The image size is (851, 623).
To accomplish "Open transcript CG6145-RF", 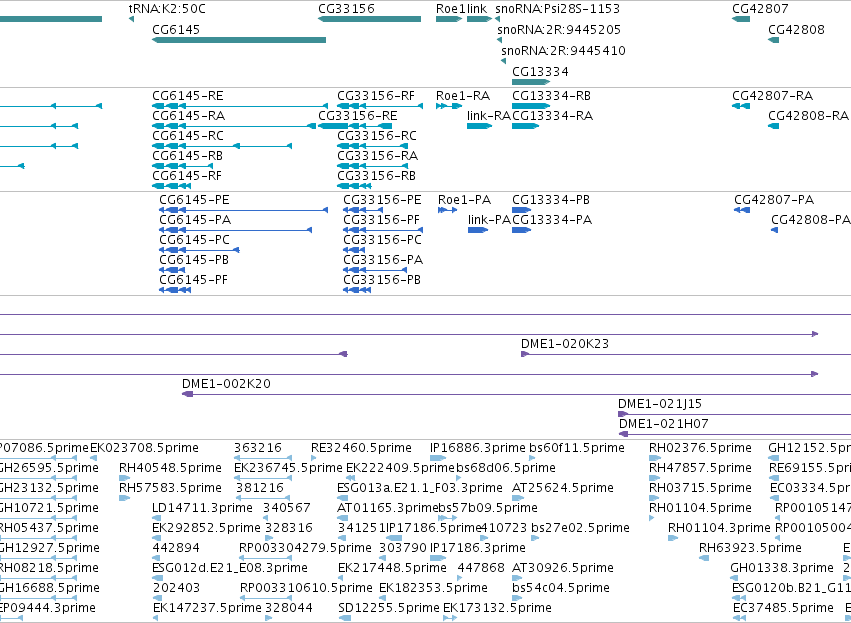I will point(172,186).
